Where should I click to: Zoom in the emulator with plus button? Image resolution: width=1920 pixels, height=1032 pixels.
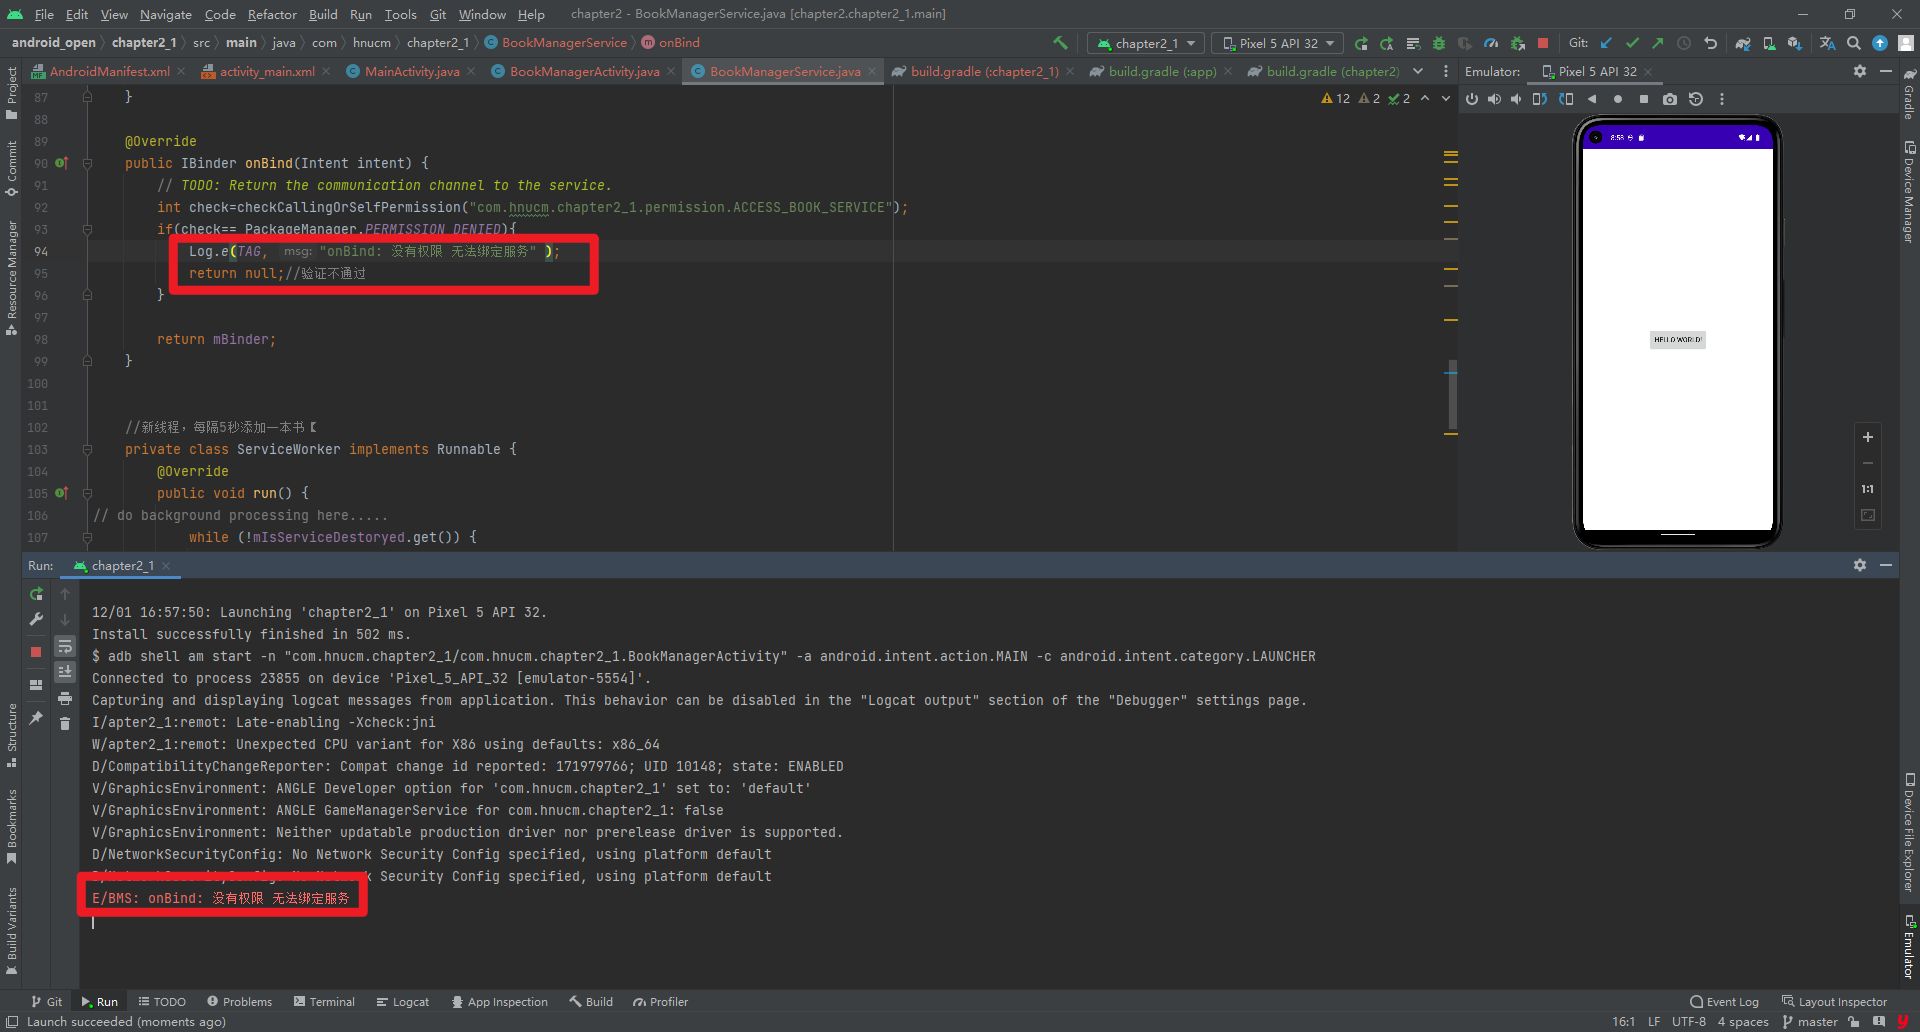1867,437
